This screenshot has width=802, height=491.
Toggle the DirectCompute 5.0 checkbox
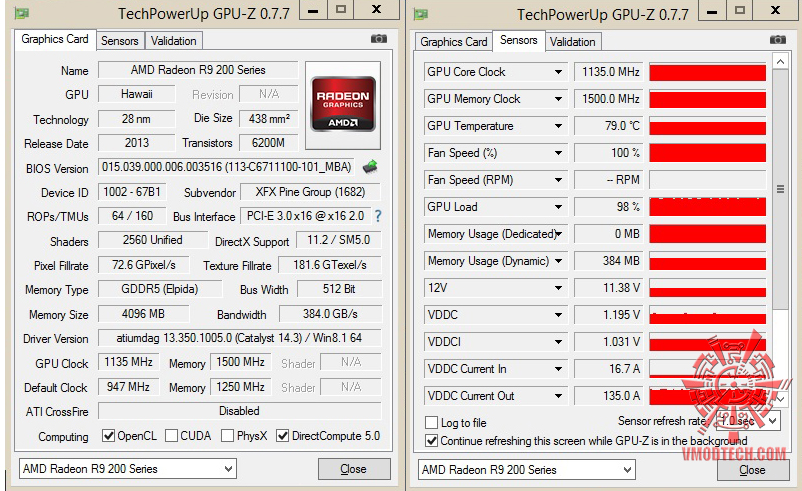(x=282, y=436)
